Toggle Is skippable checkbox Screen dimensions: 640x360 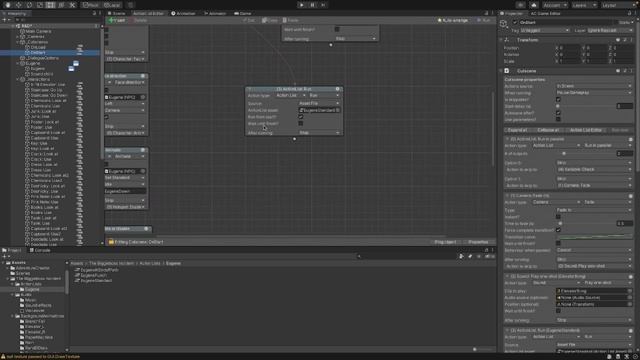[x=558, y=100]
